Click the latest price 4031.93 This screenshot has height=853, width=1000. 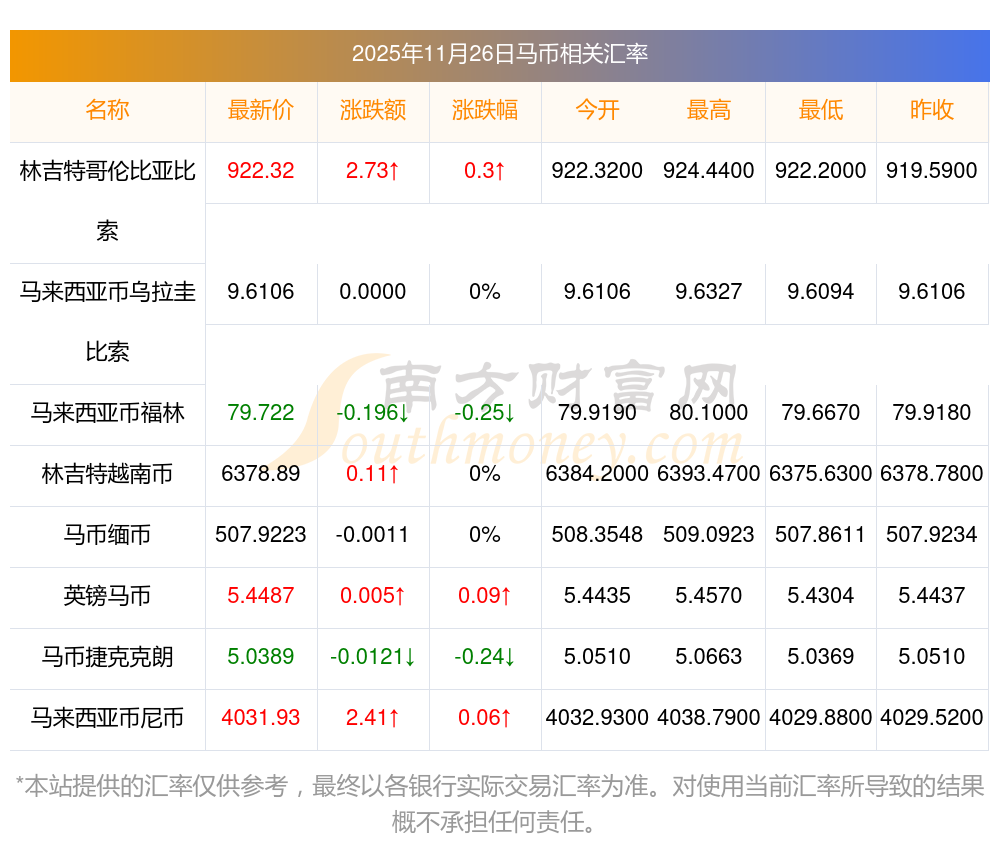[261, 718]
